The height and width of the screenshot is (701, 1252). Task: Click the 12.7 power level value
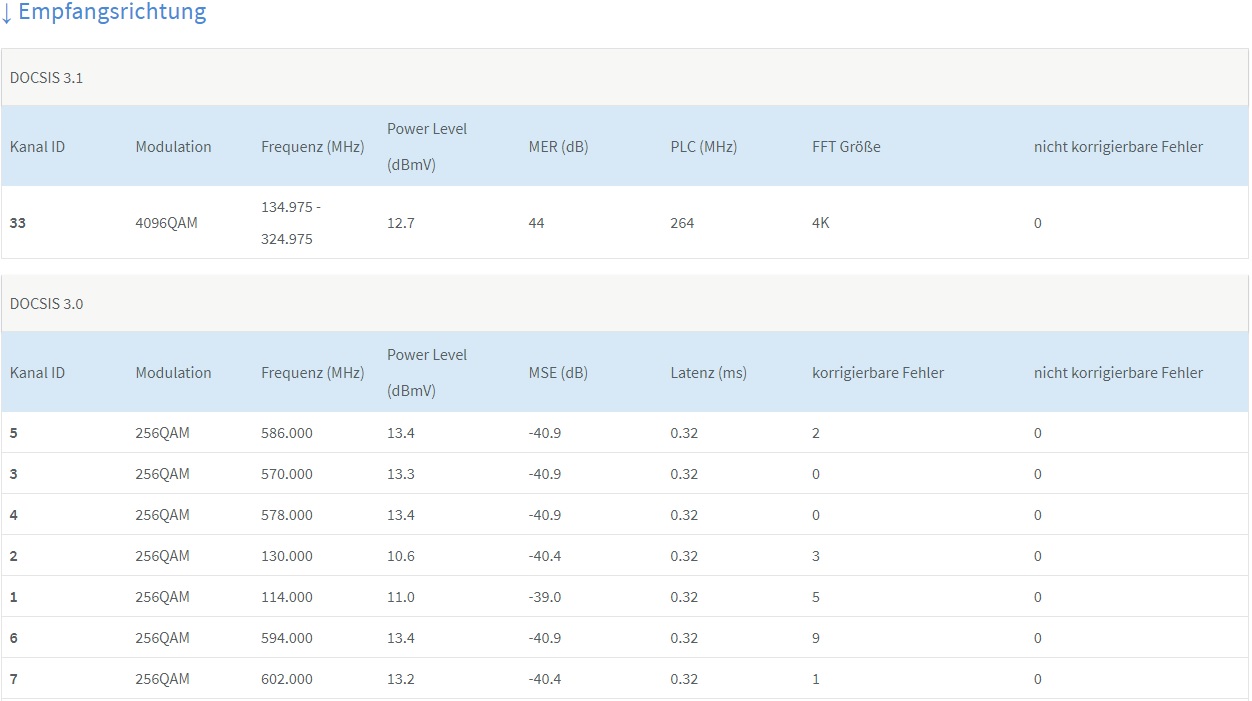click(x=401, y=223)
